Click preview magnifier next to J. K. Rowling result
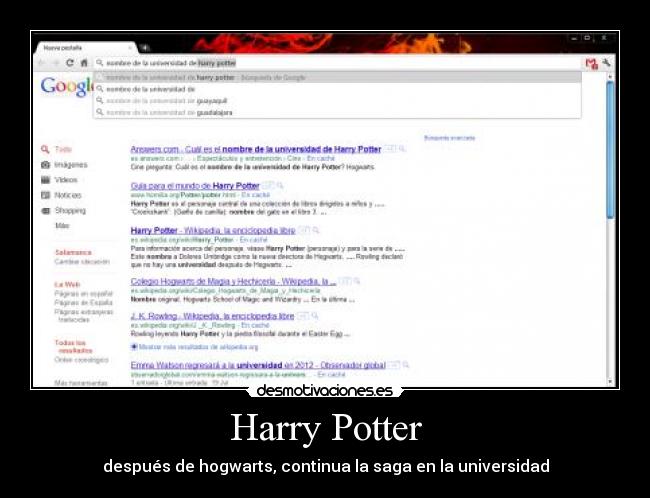The height and width of the screenshot is (498, 650). (x=315, y=316)
